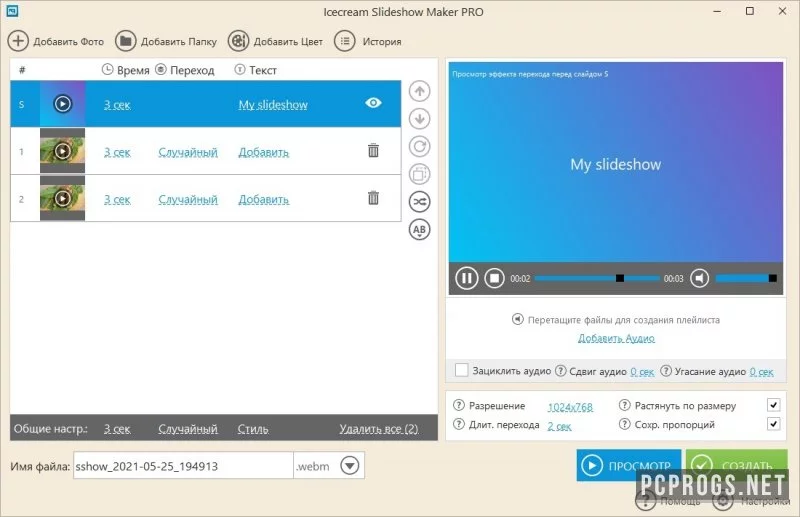
Task: Click Добавить Цвет palette icon
Action: (x=238, y=41)
